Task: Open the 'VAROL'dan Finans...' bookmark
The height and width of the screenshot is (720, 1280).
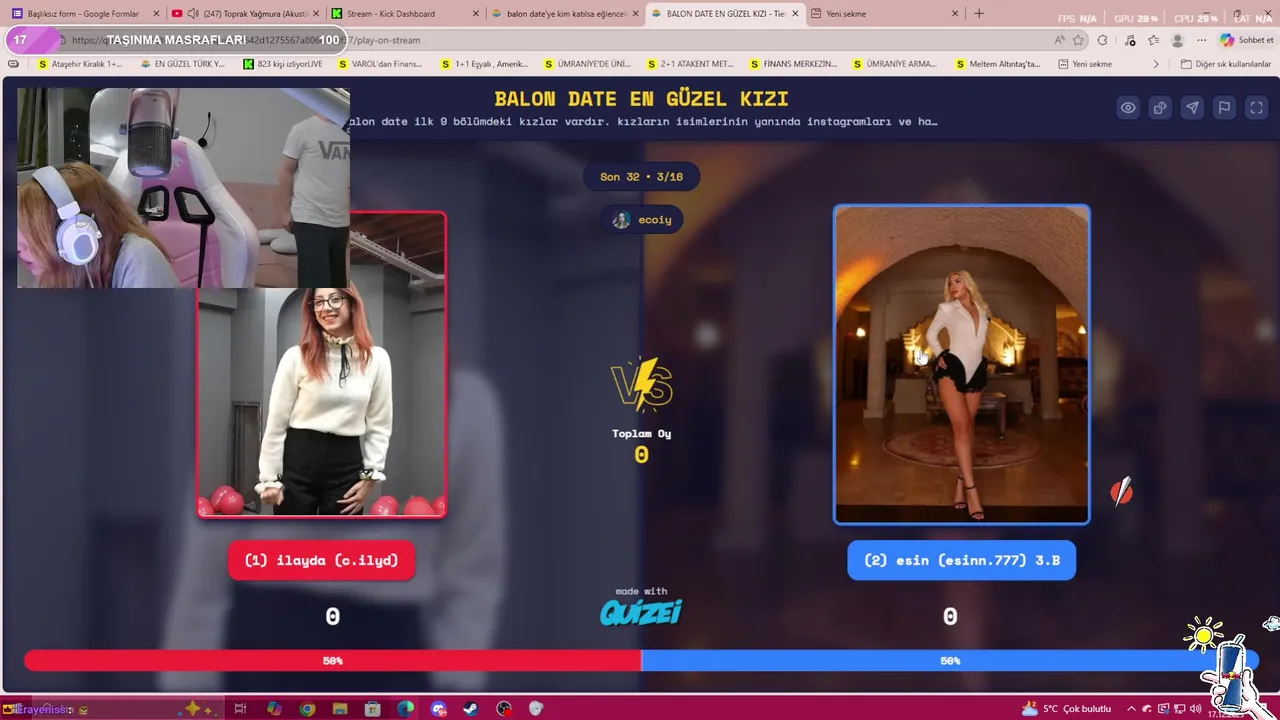Action: [x=380, y=64]
